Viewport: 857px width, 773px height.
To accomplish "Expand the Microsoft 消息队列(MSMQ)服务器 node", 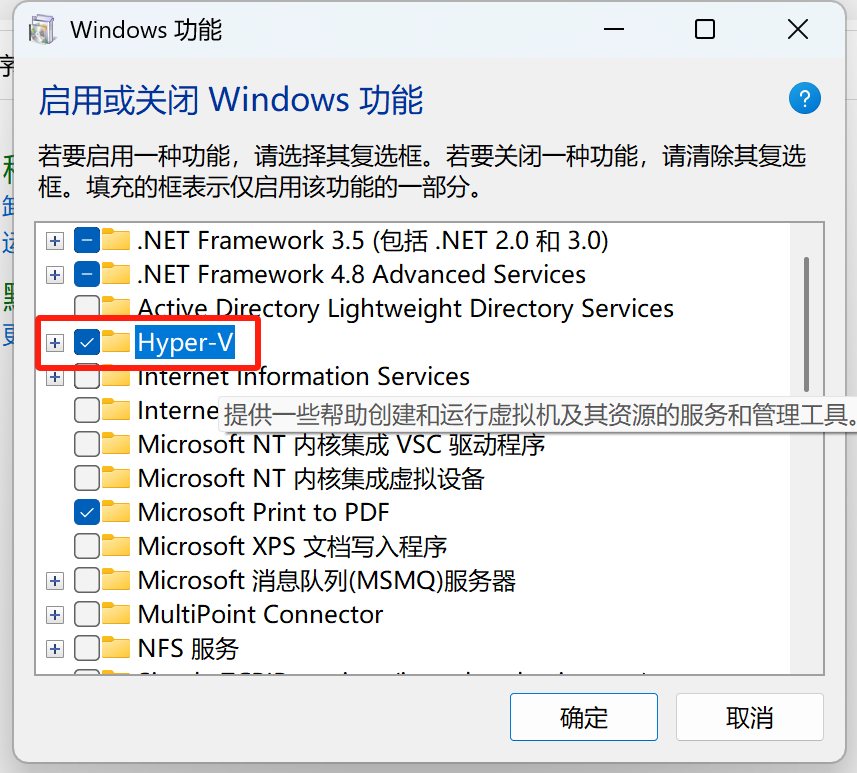I will pyautogui.click(x=55, y=580).
